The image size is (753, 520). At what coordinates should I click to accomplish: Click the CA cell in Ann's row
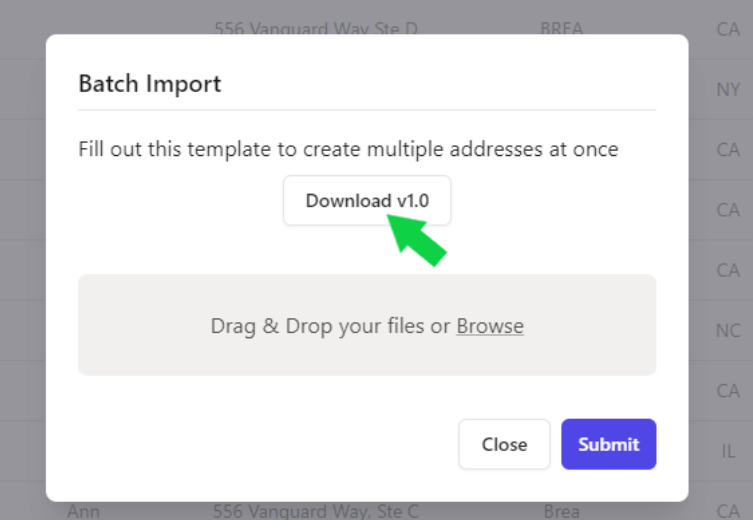(728, 511)
